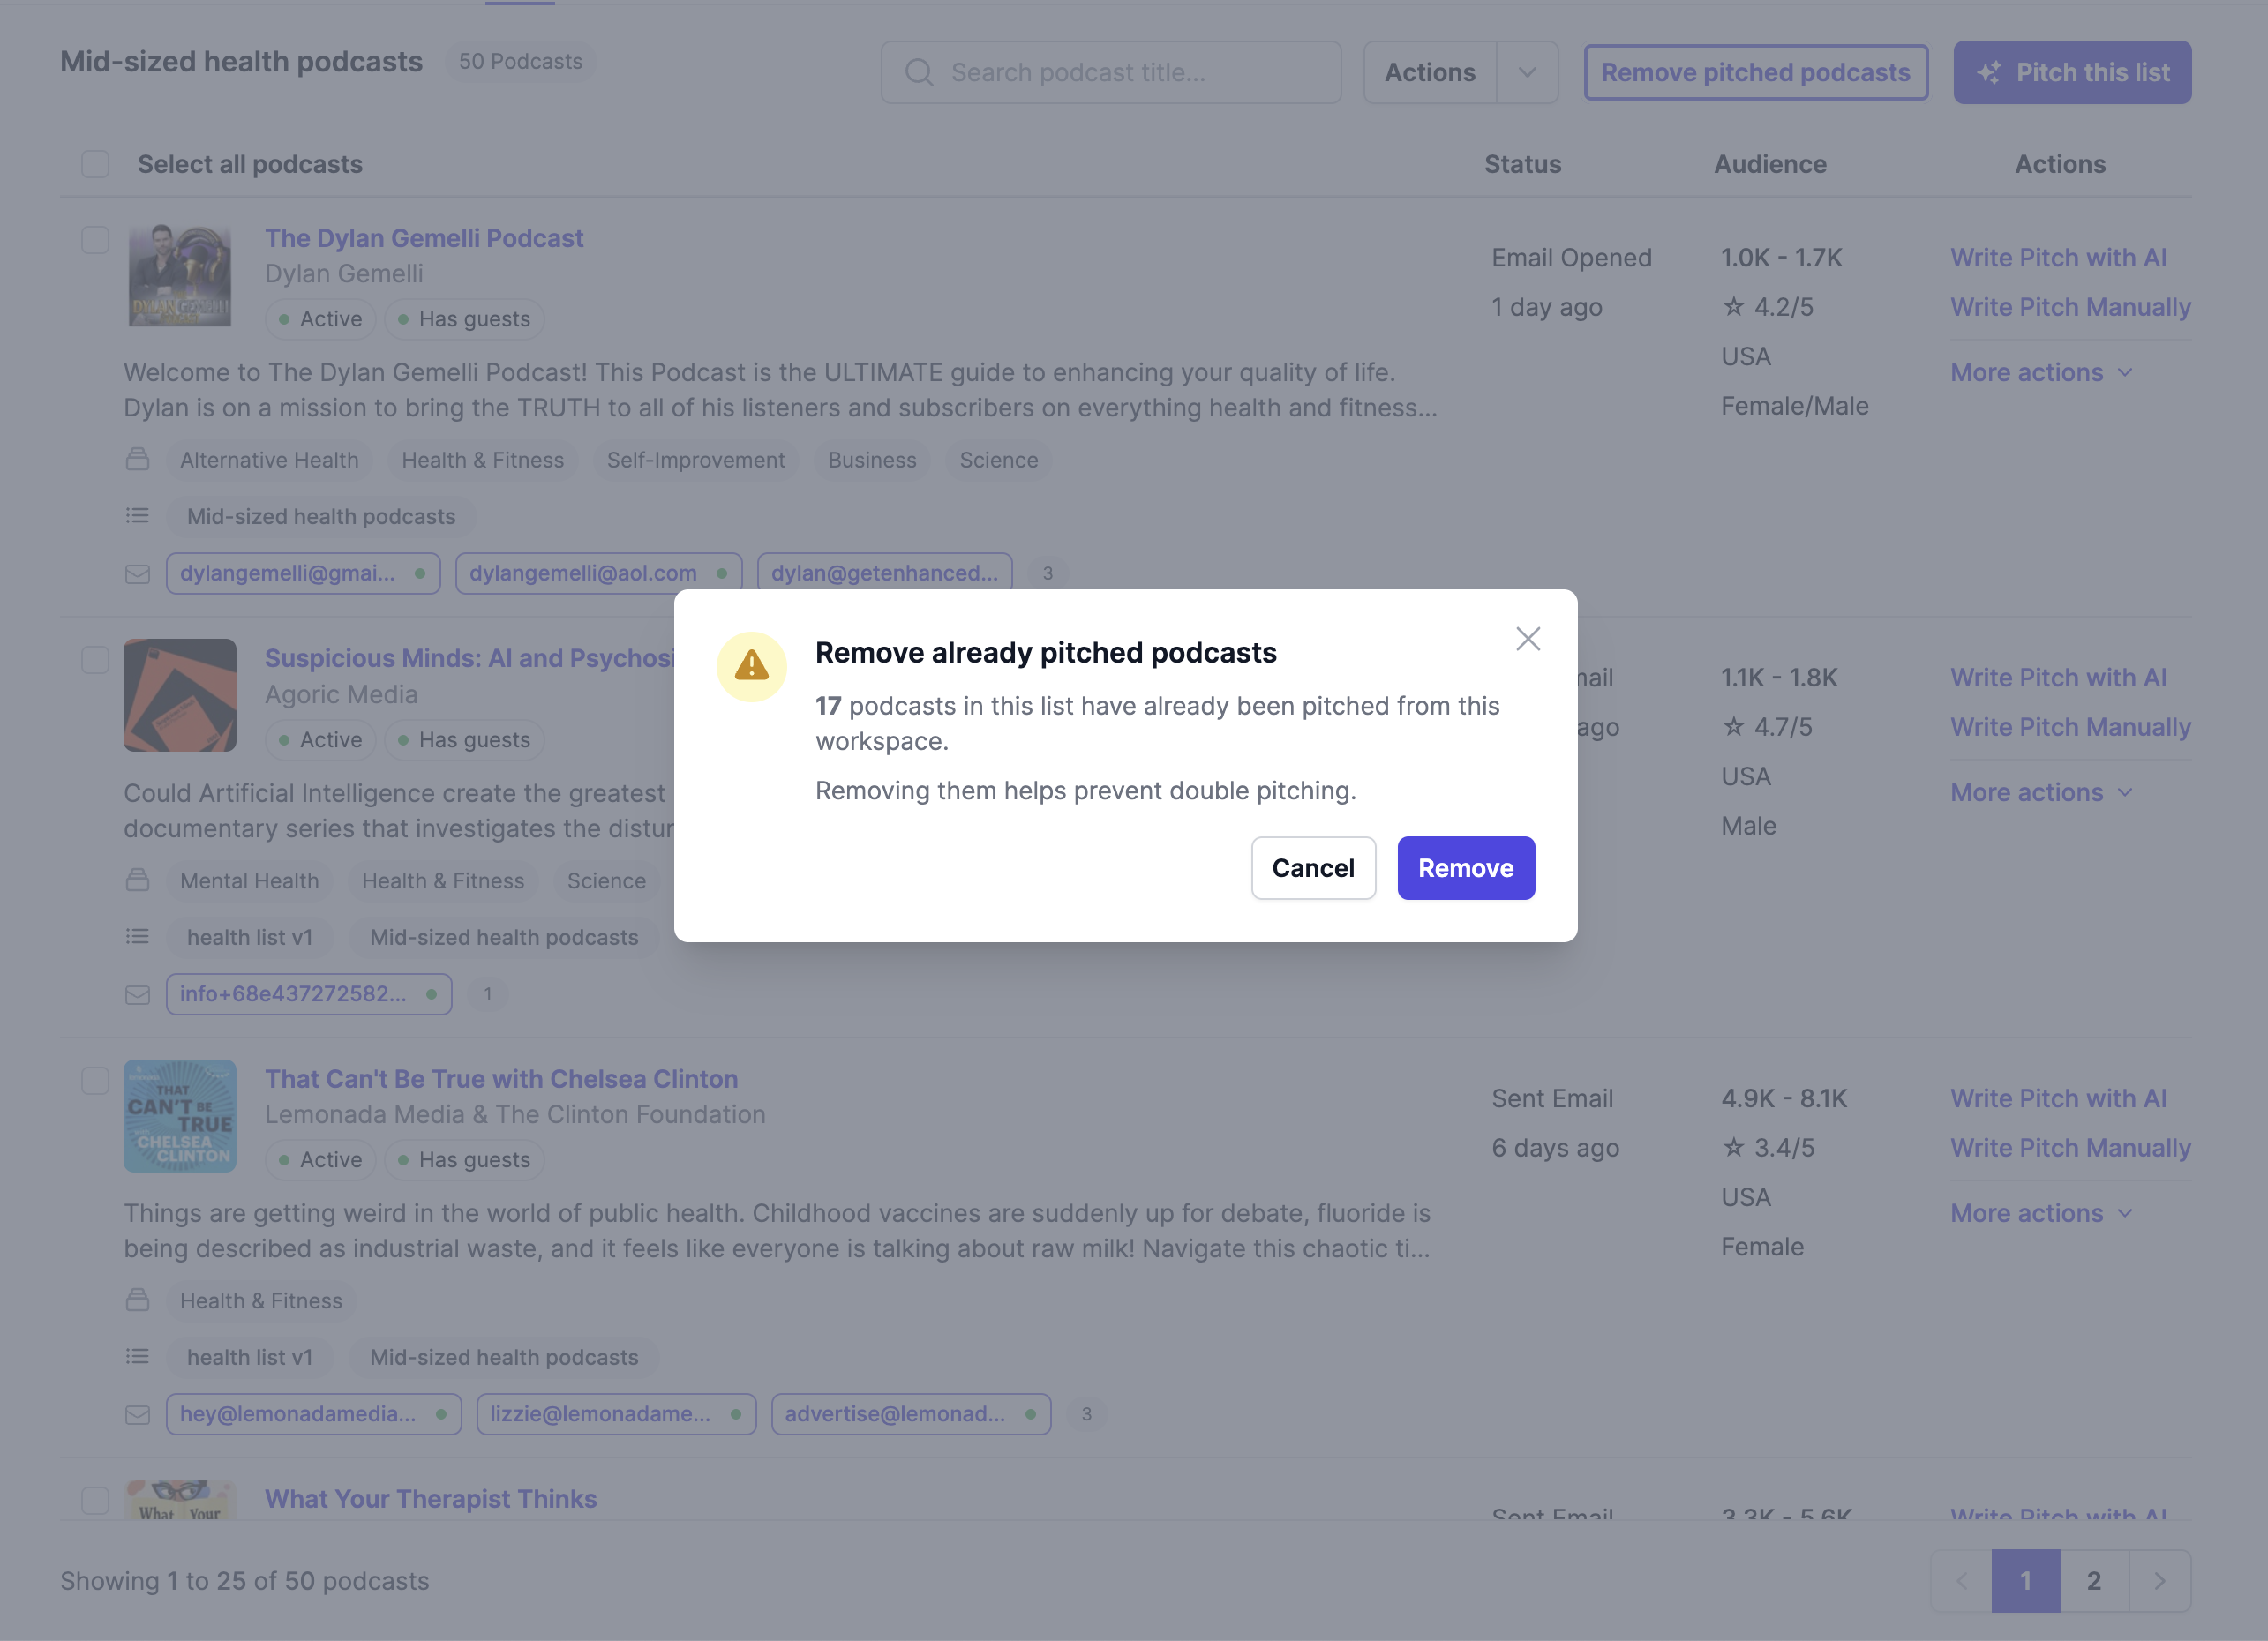This screenshot has width=2268, height=1641.
Task: Click the sparkles icon on Pitch this list
Action: coord(1990,72)
